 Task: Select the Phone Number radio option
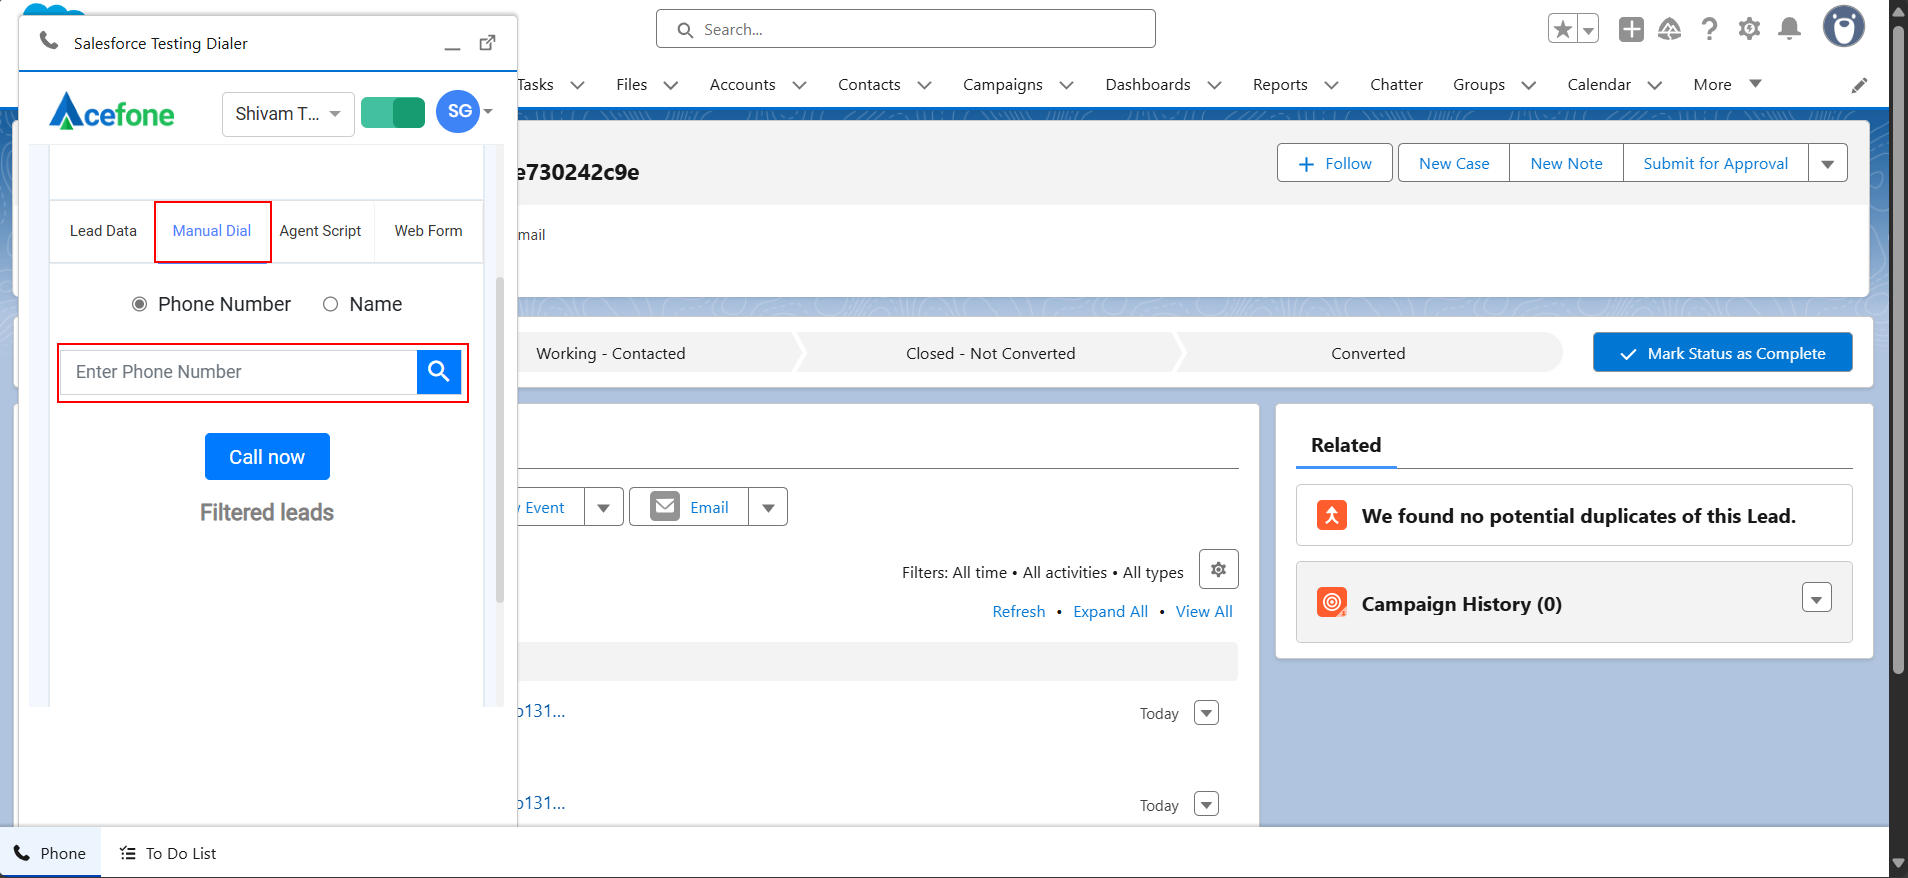pyautogui.click(x=140, y=304)
